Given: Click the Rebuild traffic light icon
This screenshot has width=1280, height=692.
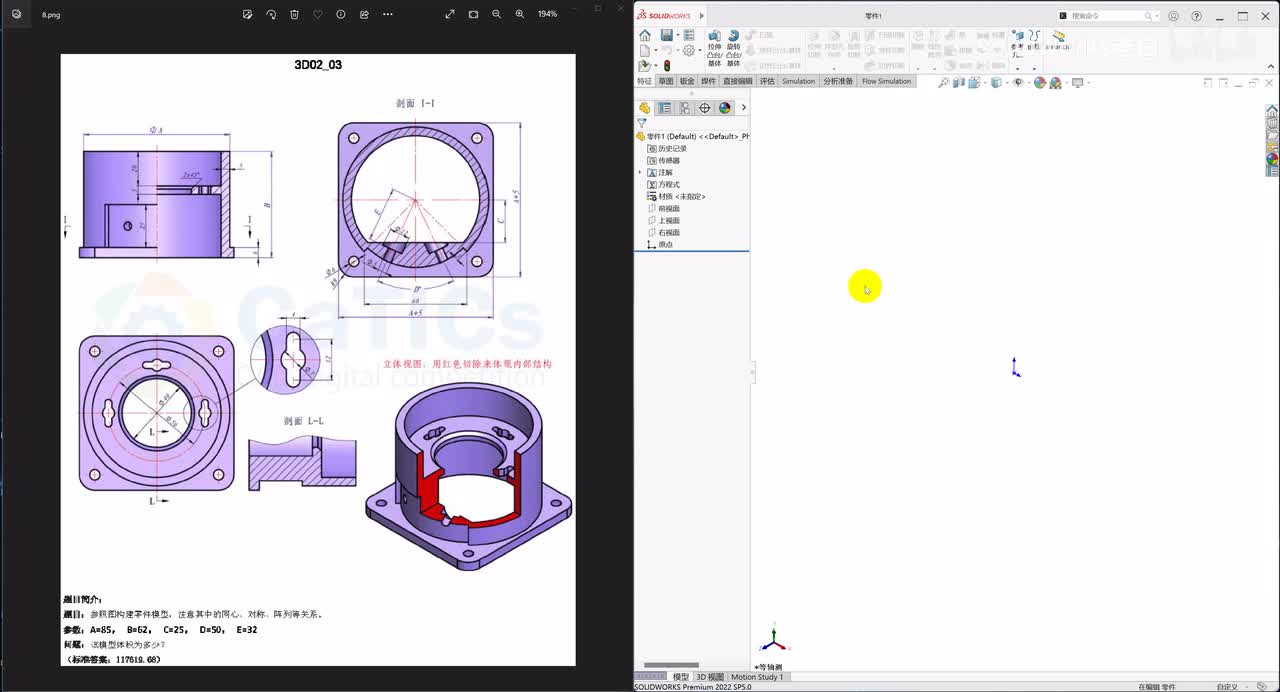Looking at the screenshot, I should [667, 66].
